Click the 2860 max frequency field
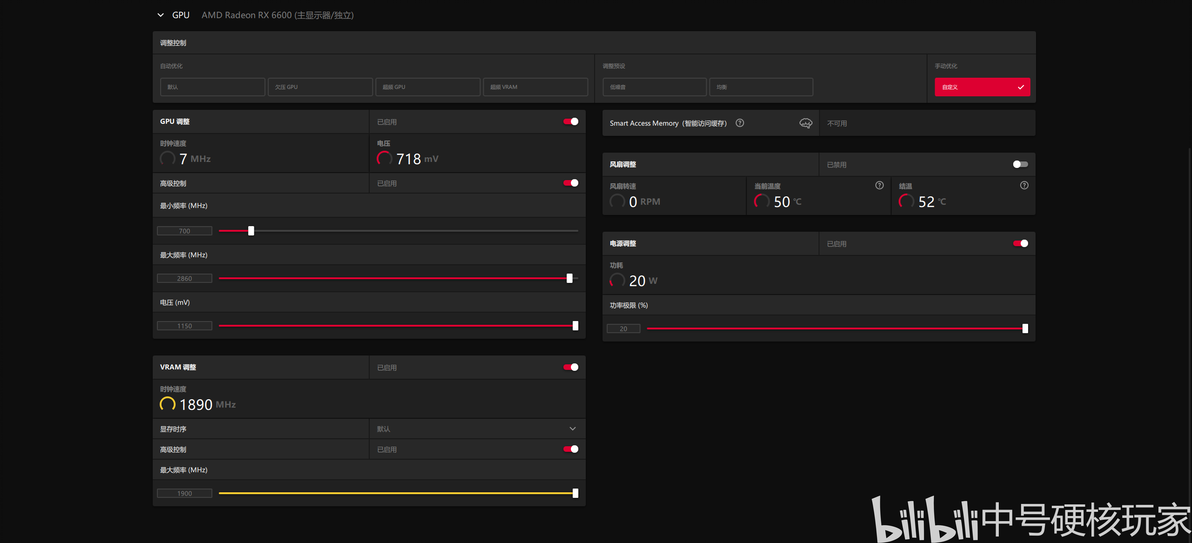The image size is (1192, 543). (x=185, y=278)
